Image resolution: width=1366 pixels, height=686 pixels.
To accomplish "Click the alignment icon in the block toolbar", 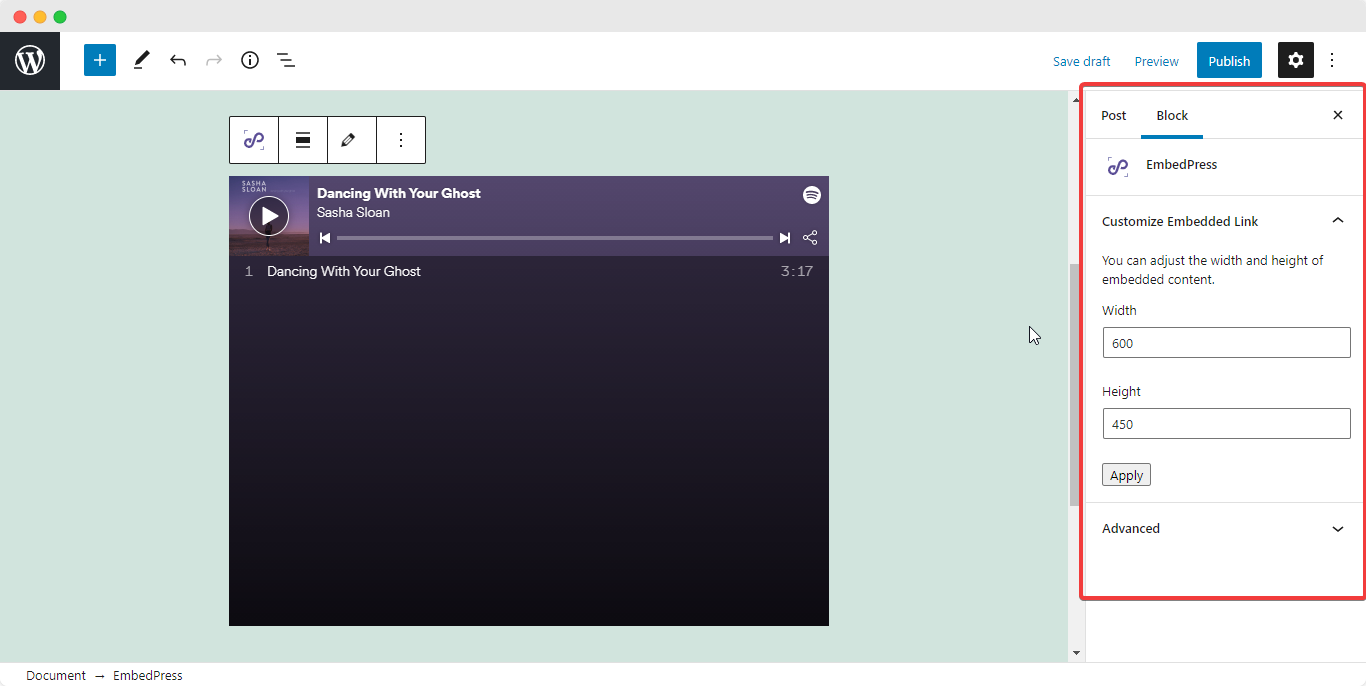I will [x=302, y=140].
